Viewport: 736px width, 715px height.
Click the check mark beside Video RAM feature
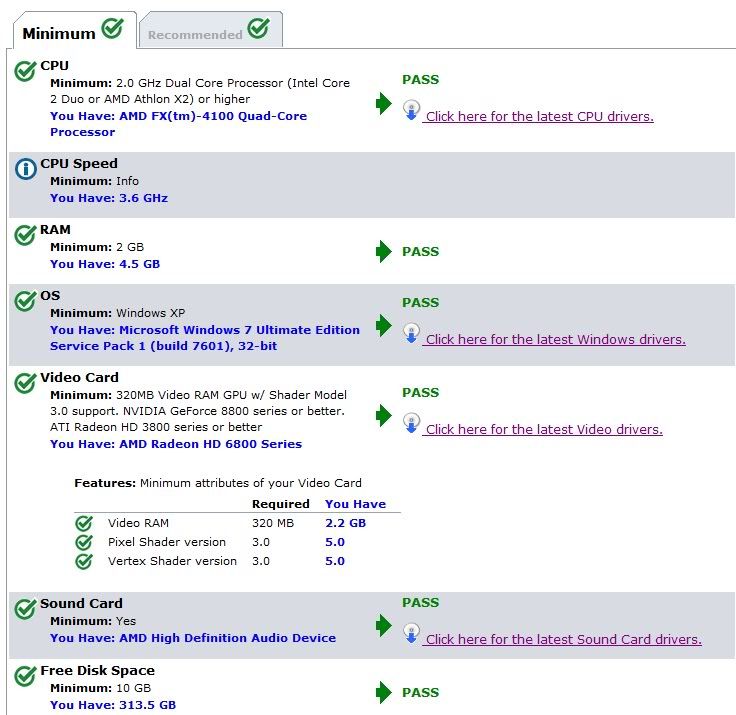coord(84,523)
